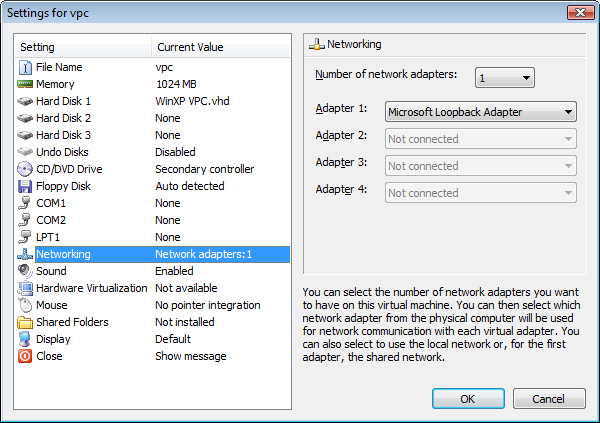Click the Current Value column header
Viewport: 600px width, 423px height.
pos(221,47)
